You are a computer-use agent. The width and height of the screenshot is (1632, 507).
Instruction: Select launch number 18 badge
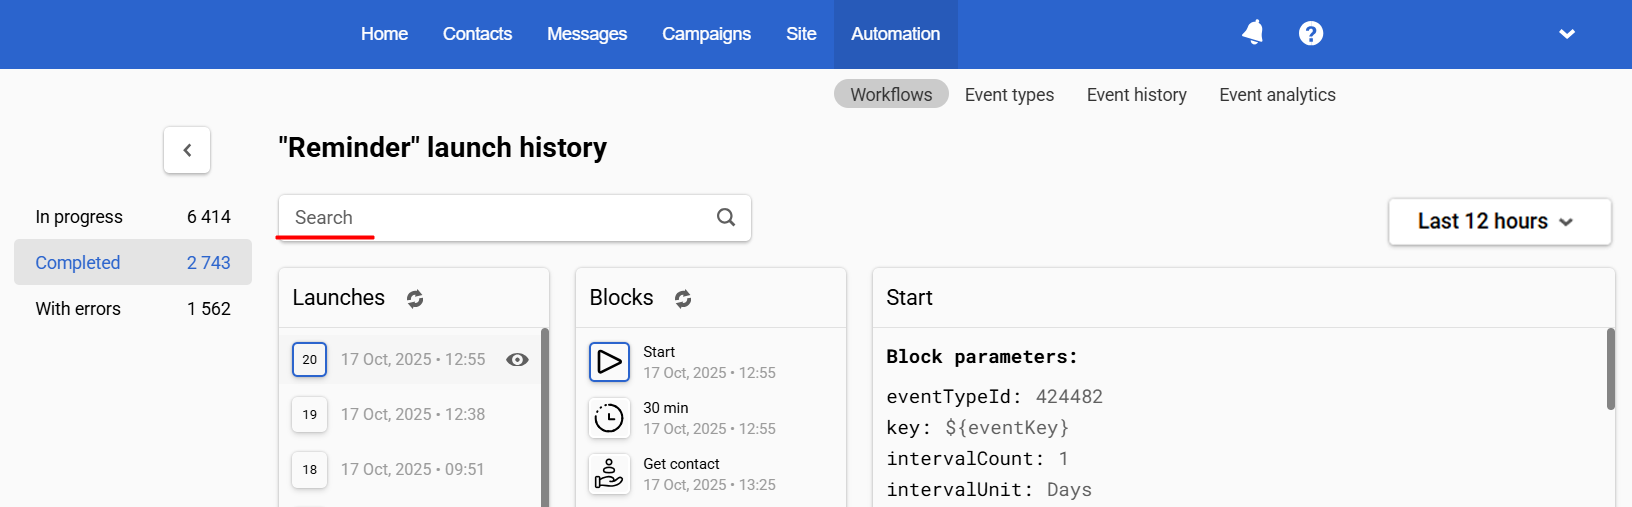pyautogui.click(x=310, y=469)
